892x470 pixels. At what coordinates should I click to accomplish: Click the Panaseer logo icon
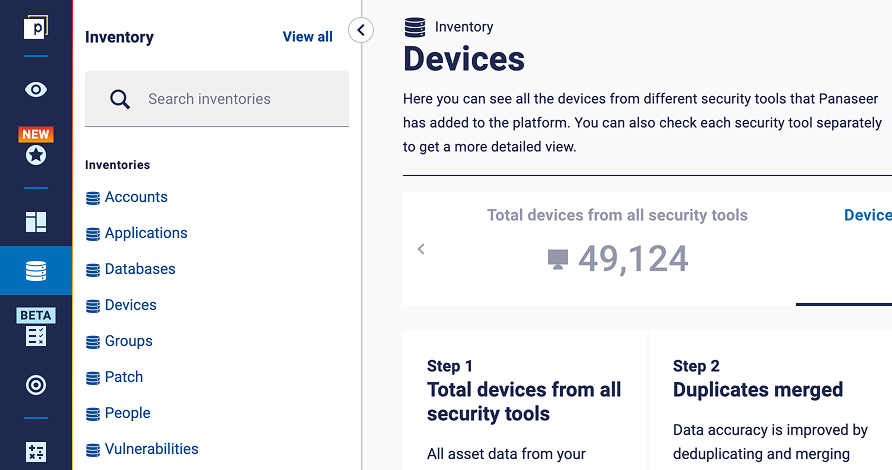36,27
